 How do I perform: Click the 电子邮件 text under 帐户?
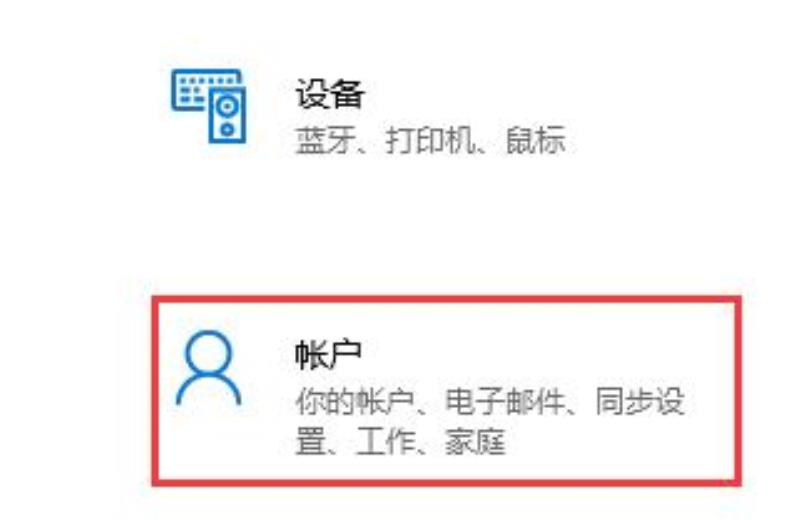coord(505,401)
